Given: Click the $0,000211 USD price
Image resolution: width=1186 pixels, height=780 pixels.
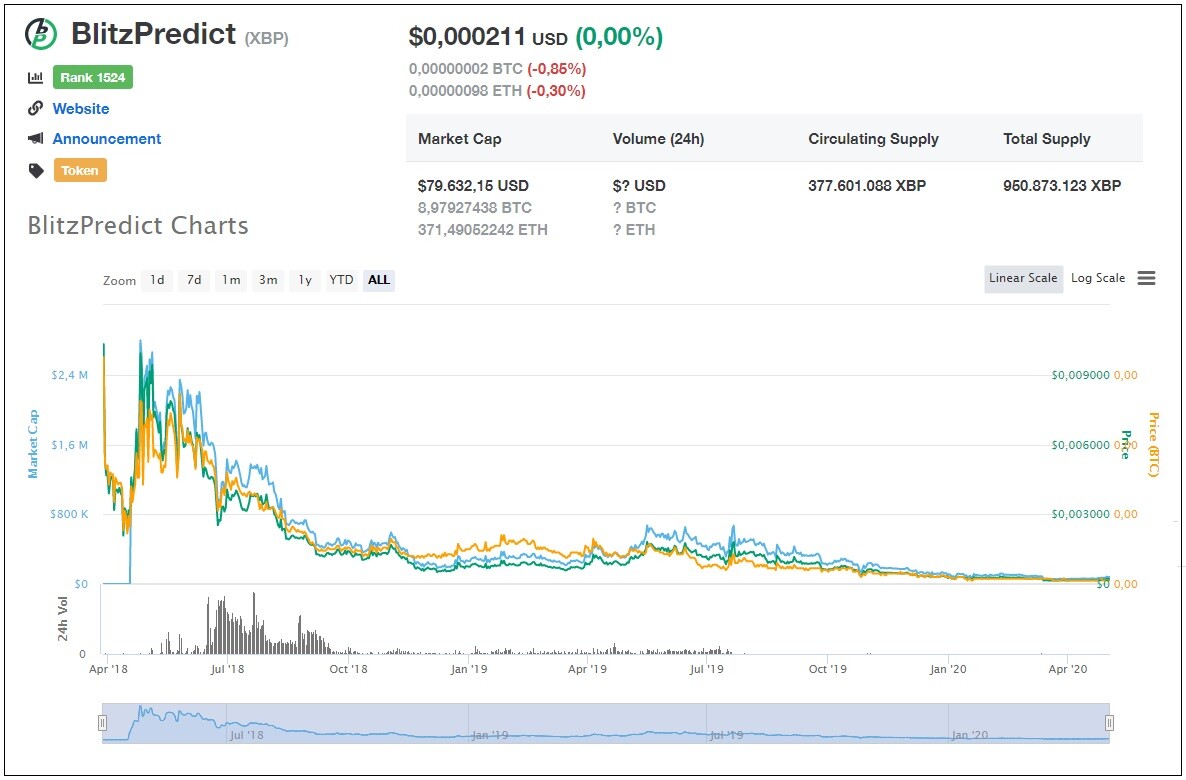Looking at the screenshot, I should 488,37.
